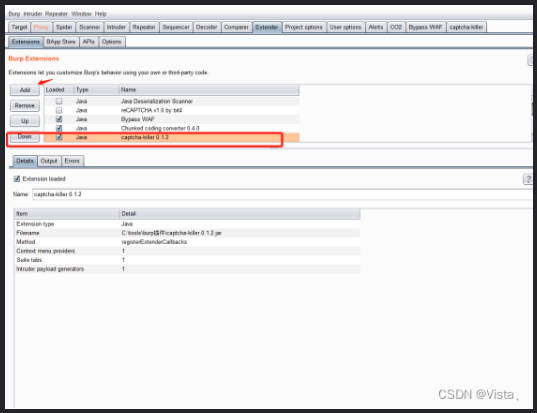
Task: Switch to the Errors tab
Action: 72,161
